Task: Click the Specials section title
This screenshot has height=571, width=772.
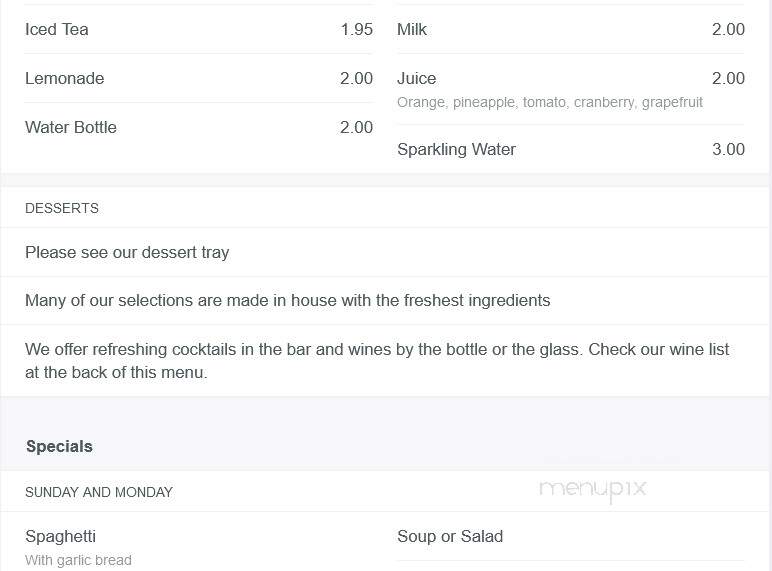Action: pyautogui.click(x=59, y=446)
